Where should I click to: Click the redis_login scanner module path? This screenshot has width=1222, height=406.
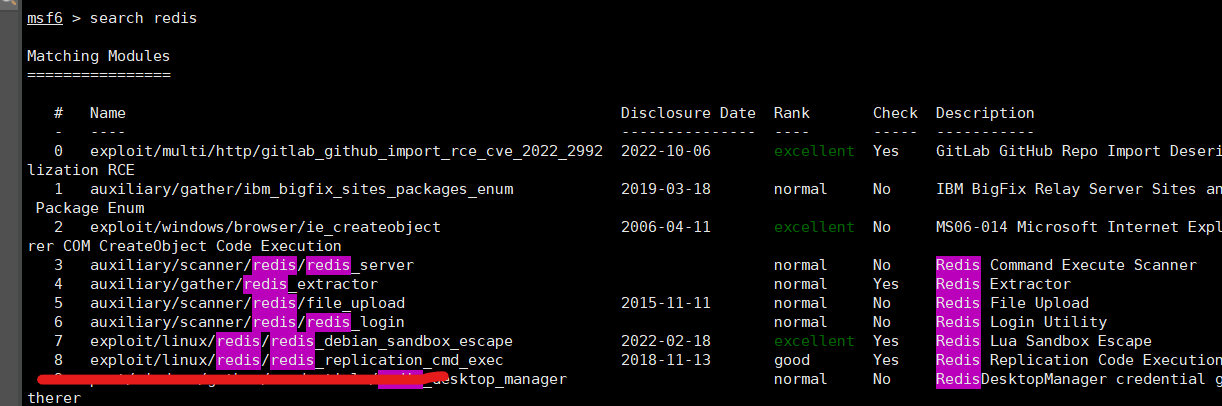click(x=247, y=322)
